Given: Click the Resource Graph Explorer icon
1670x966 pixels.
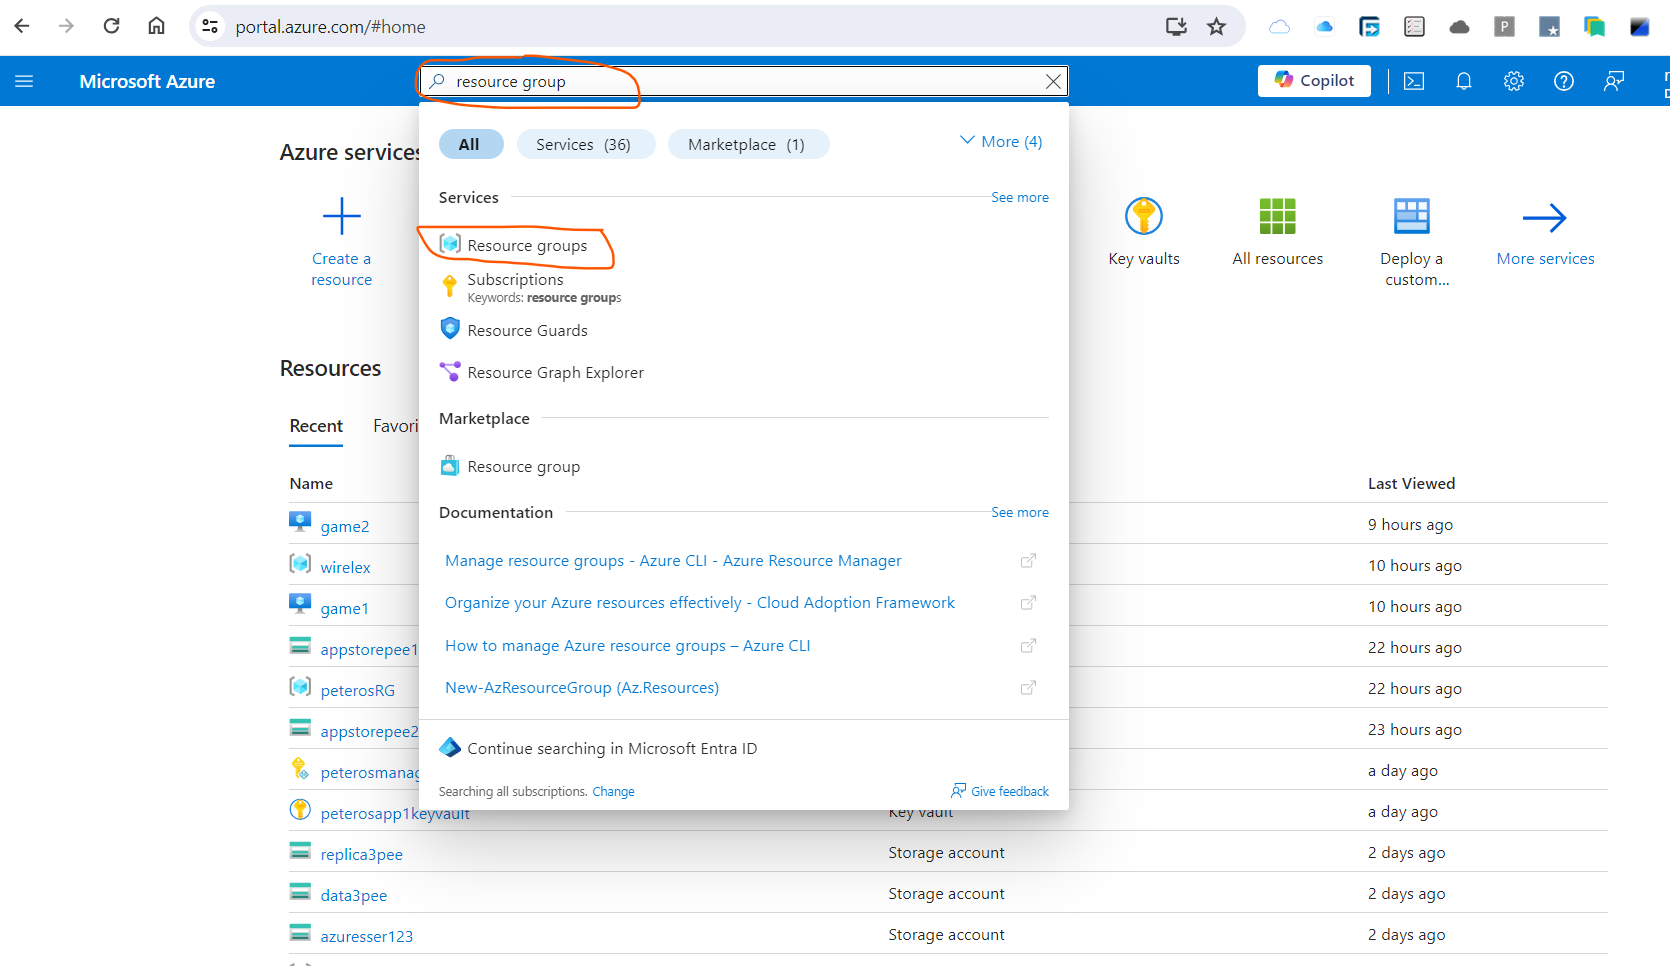Looking at the screenshot, I should coord(450,371).
